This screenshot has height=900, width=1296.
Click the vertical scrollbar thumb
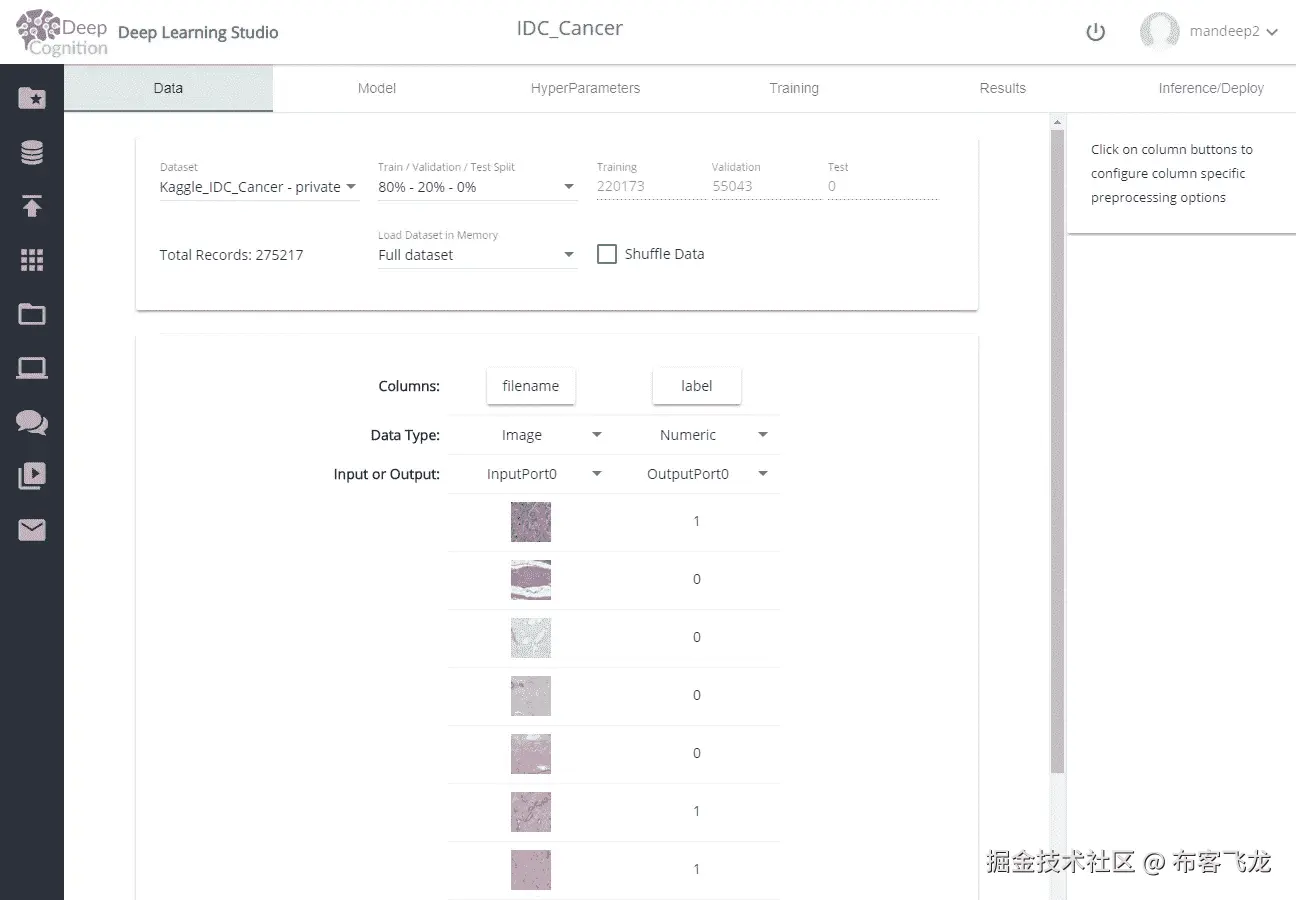[x=1057, y=450]
